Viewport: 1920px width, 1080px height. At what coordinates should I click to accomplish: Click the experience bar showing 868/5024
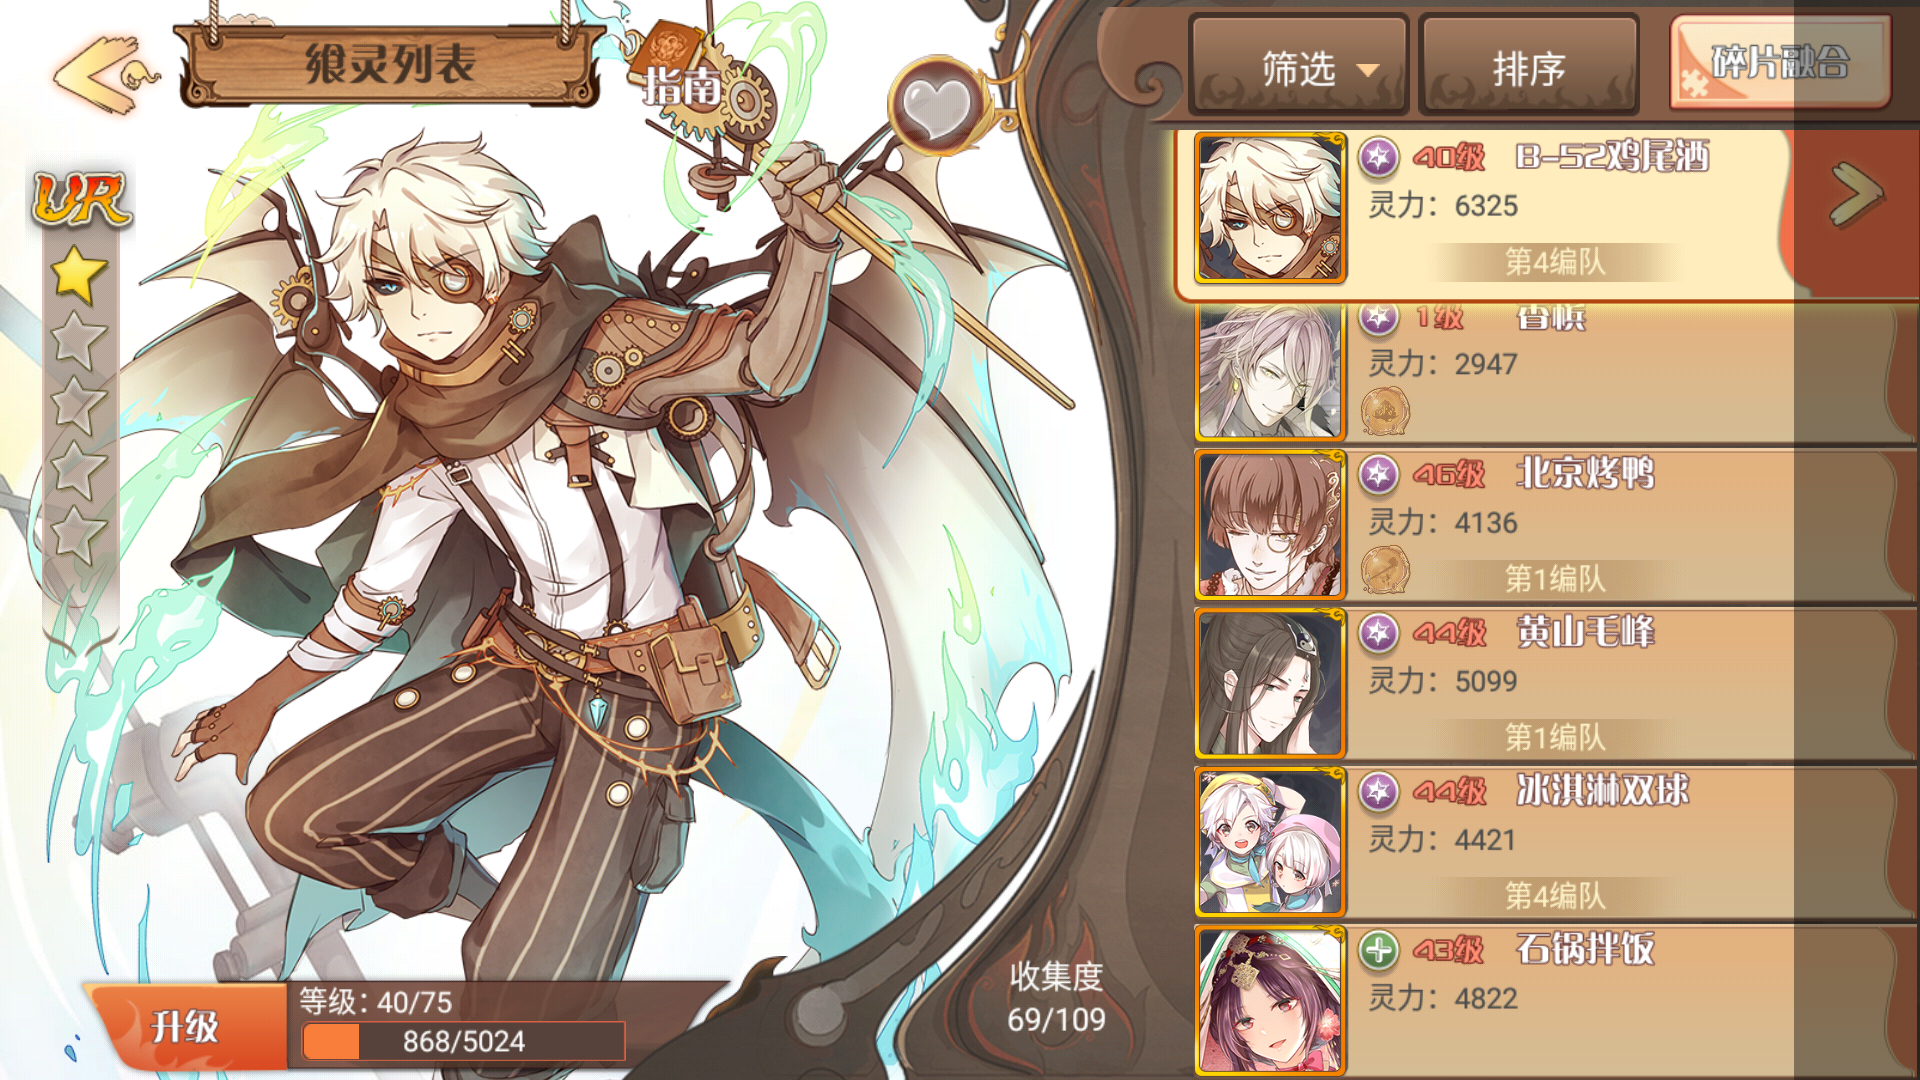tap(464, 1041)
